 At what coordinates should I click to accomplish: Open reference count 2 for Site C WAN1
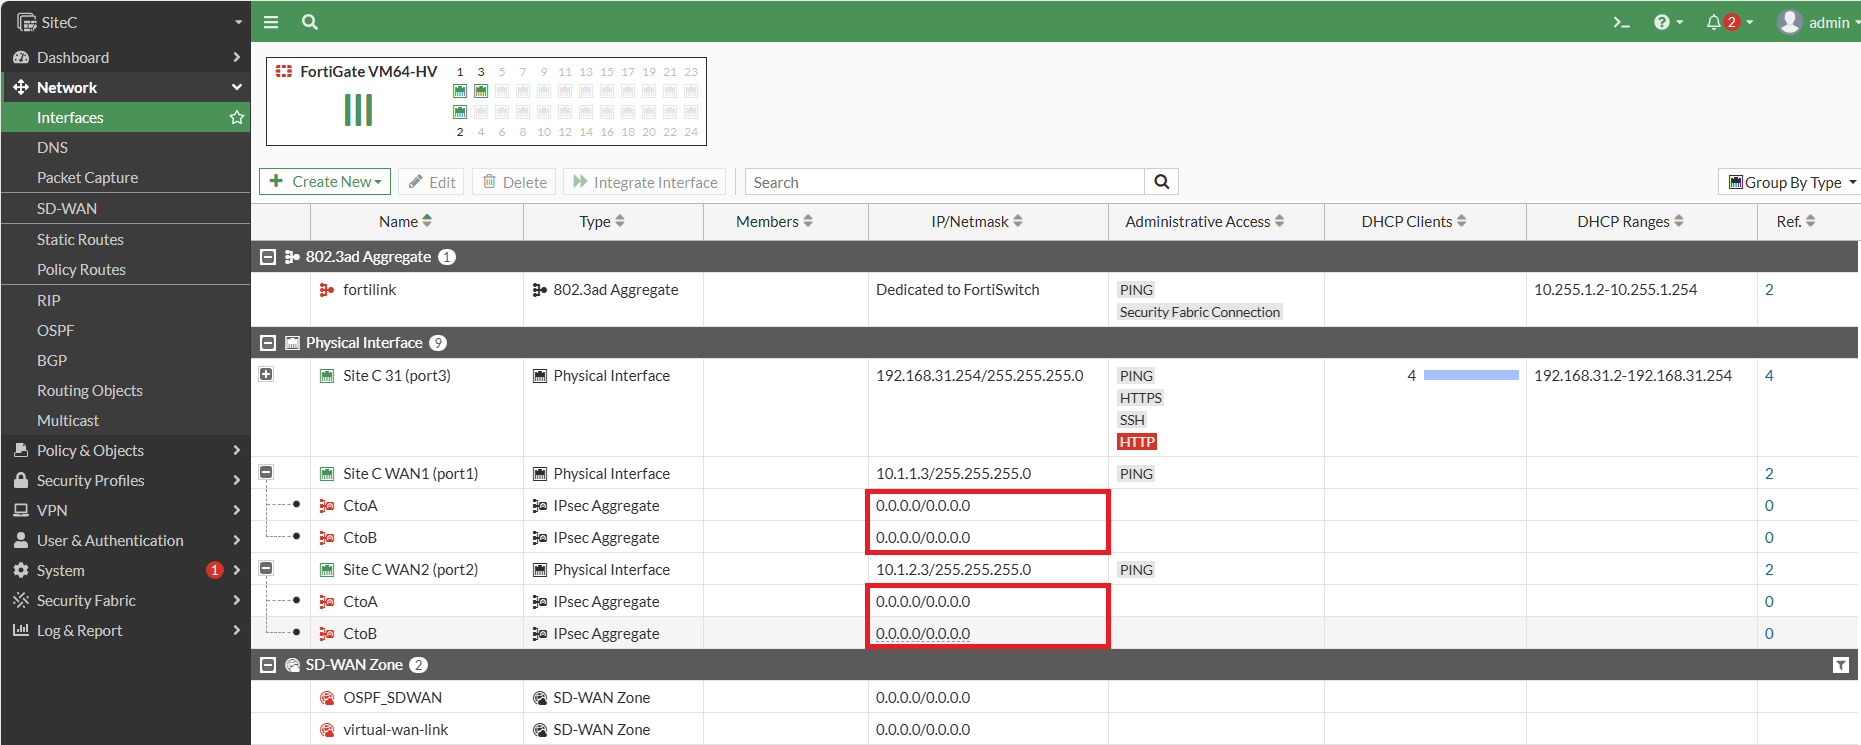1769,474
